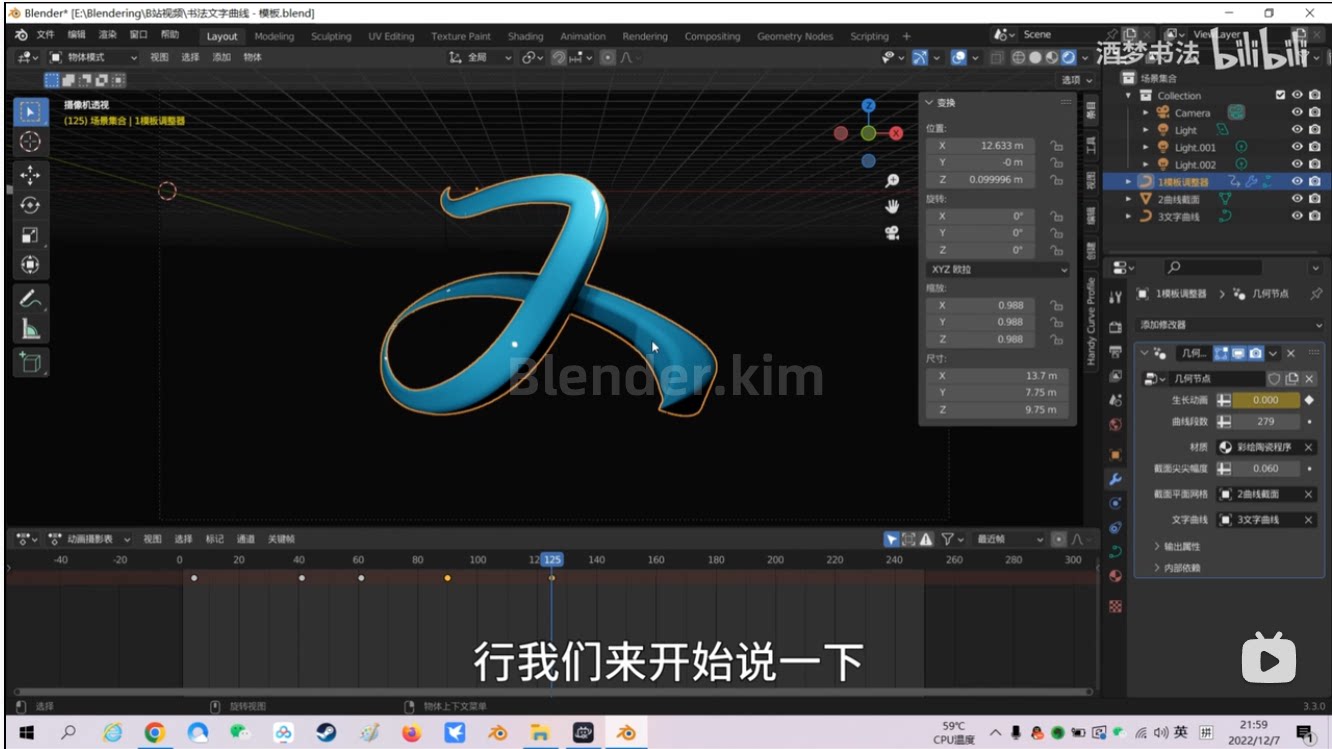Viewport: 1332px width, 749px height.
Task: Open the 物体模式 mode dropdown
Action: [93, 57]
